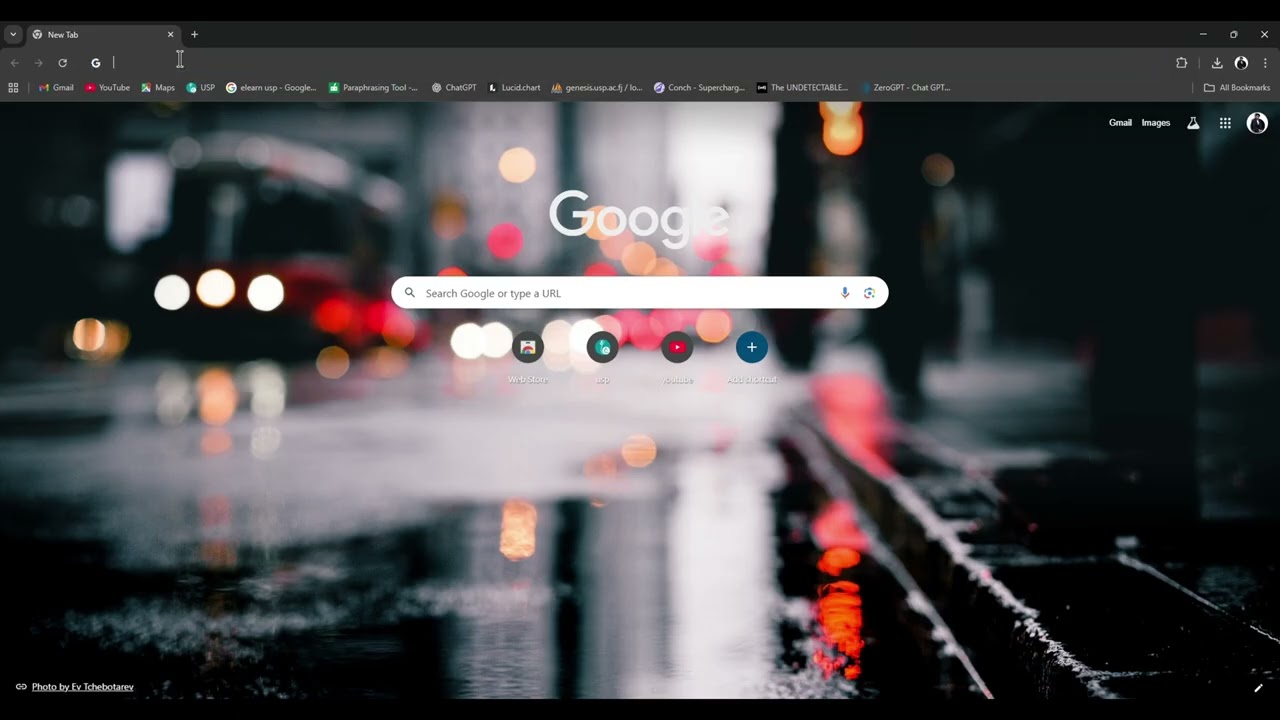Close the New Tab tab
1280x720 pixels.
click(170, 34)
